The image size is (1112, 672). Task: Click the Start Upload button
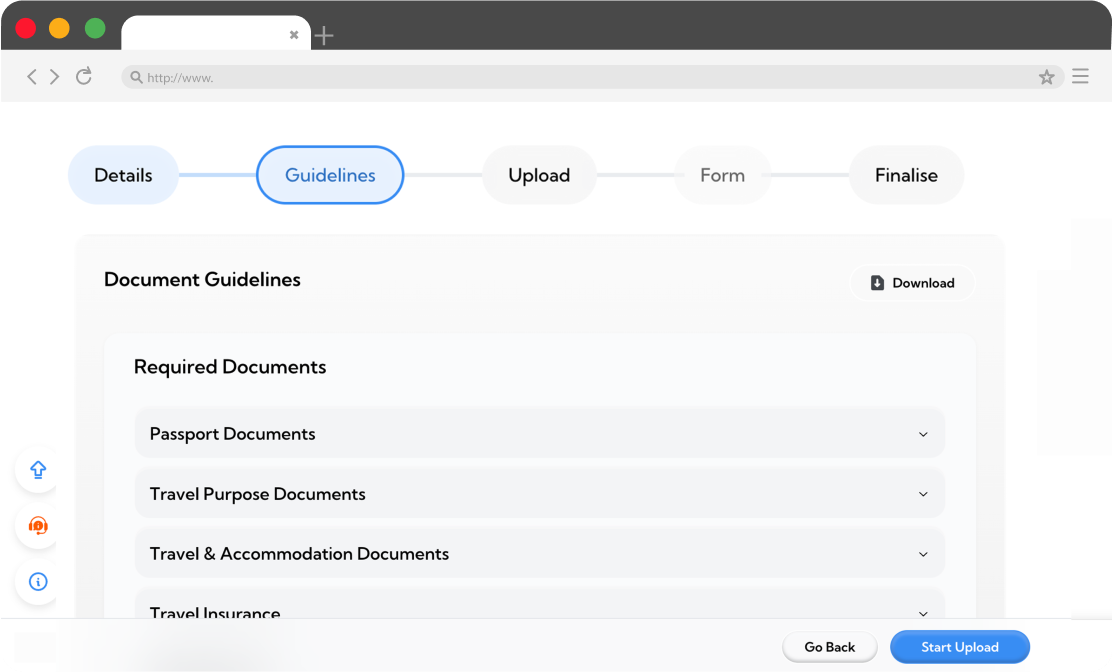(959, 647)
